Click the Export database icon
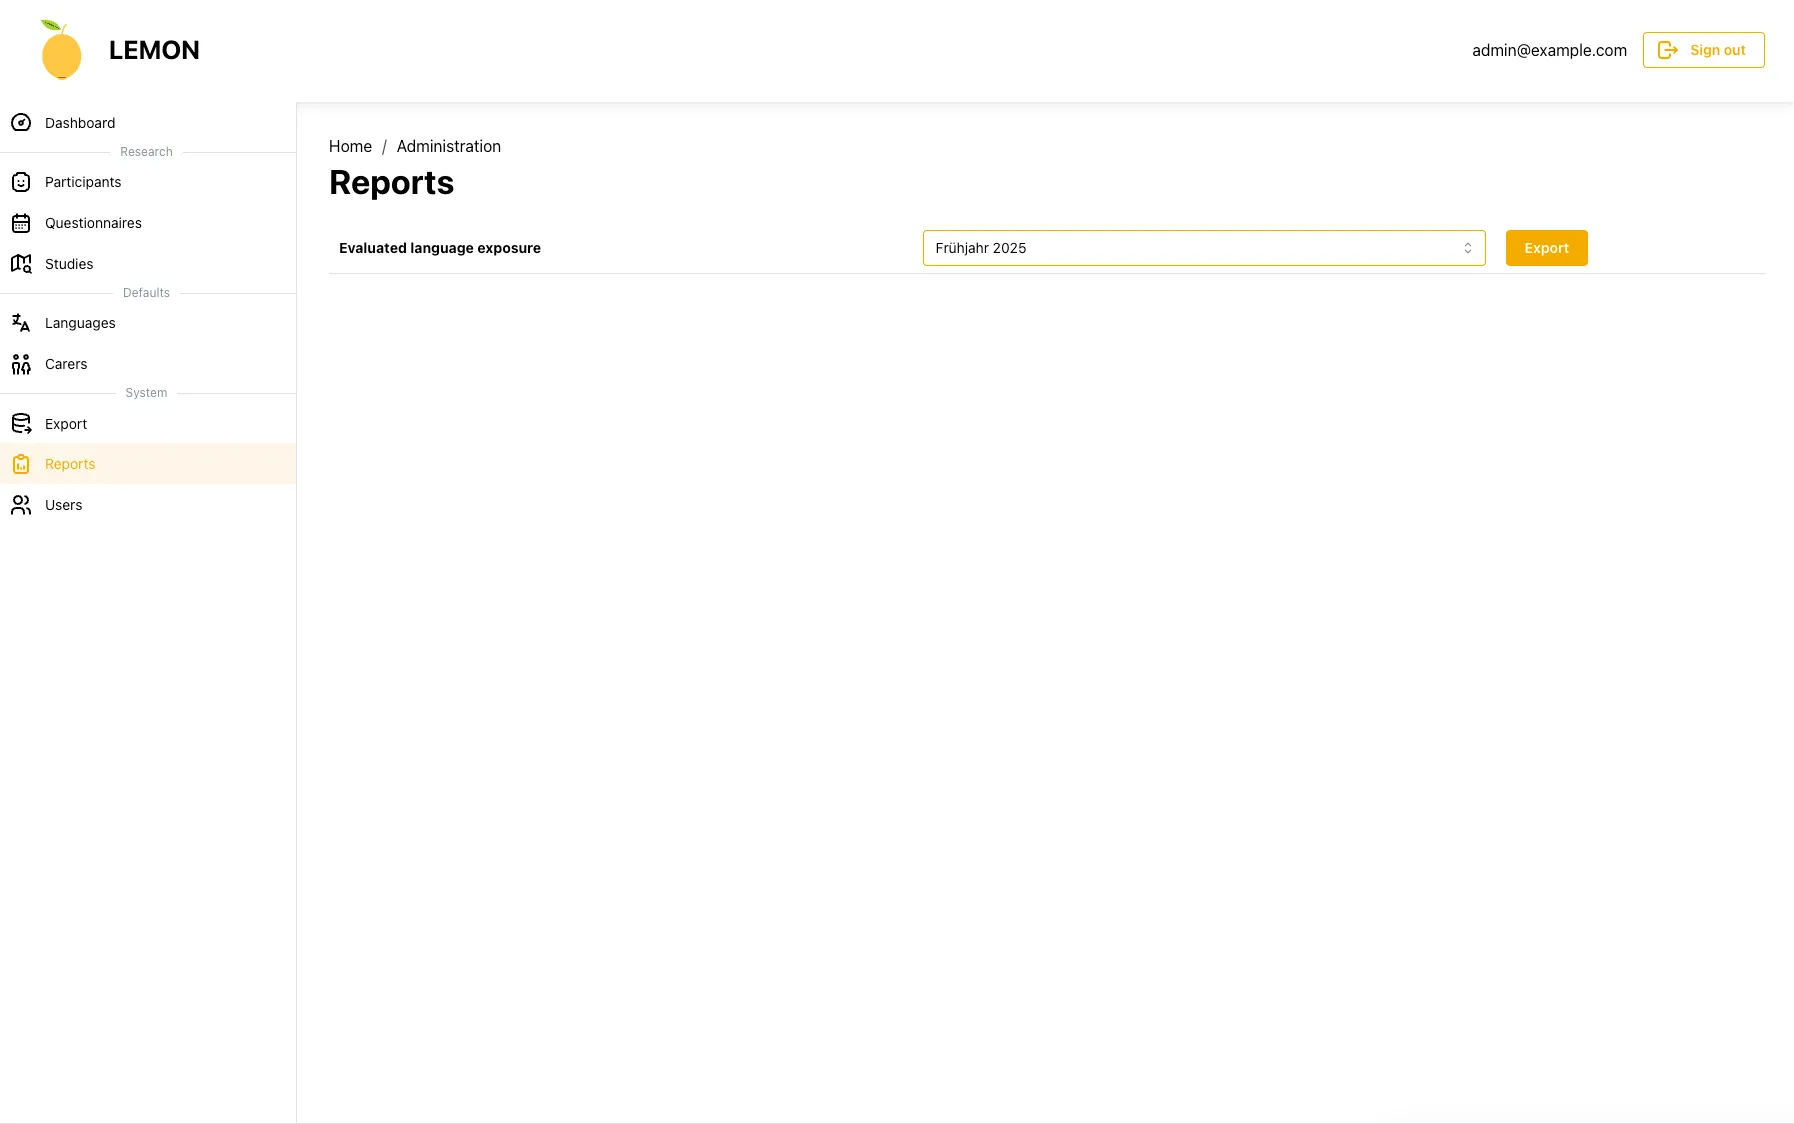This screenshot has height=1124, width=1794. (21, 423)
